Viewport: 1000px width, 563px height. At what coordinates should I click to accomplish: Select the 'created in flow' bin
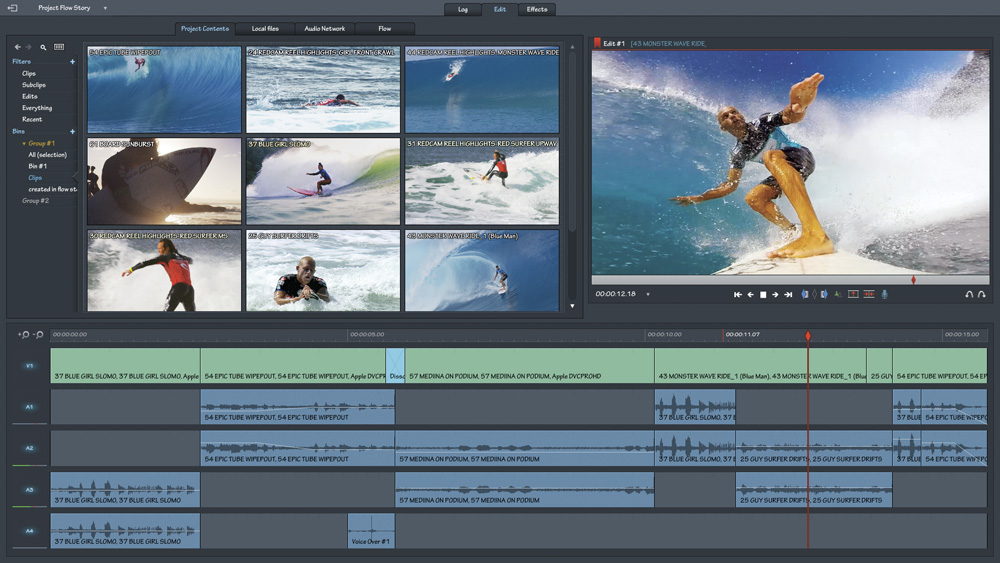coord(52,189)
